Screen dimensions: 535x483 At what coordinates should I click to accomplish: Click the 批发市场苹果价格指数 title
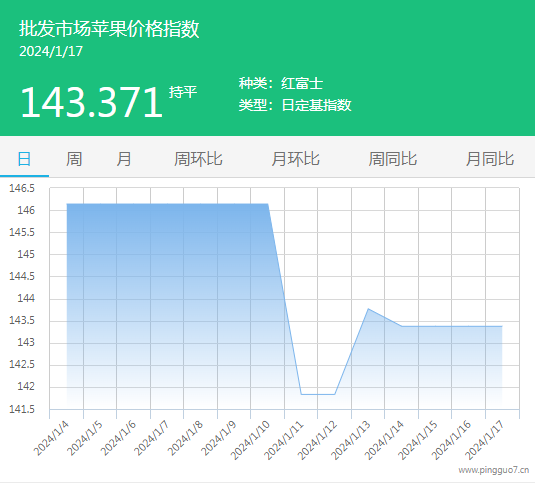109,28
